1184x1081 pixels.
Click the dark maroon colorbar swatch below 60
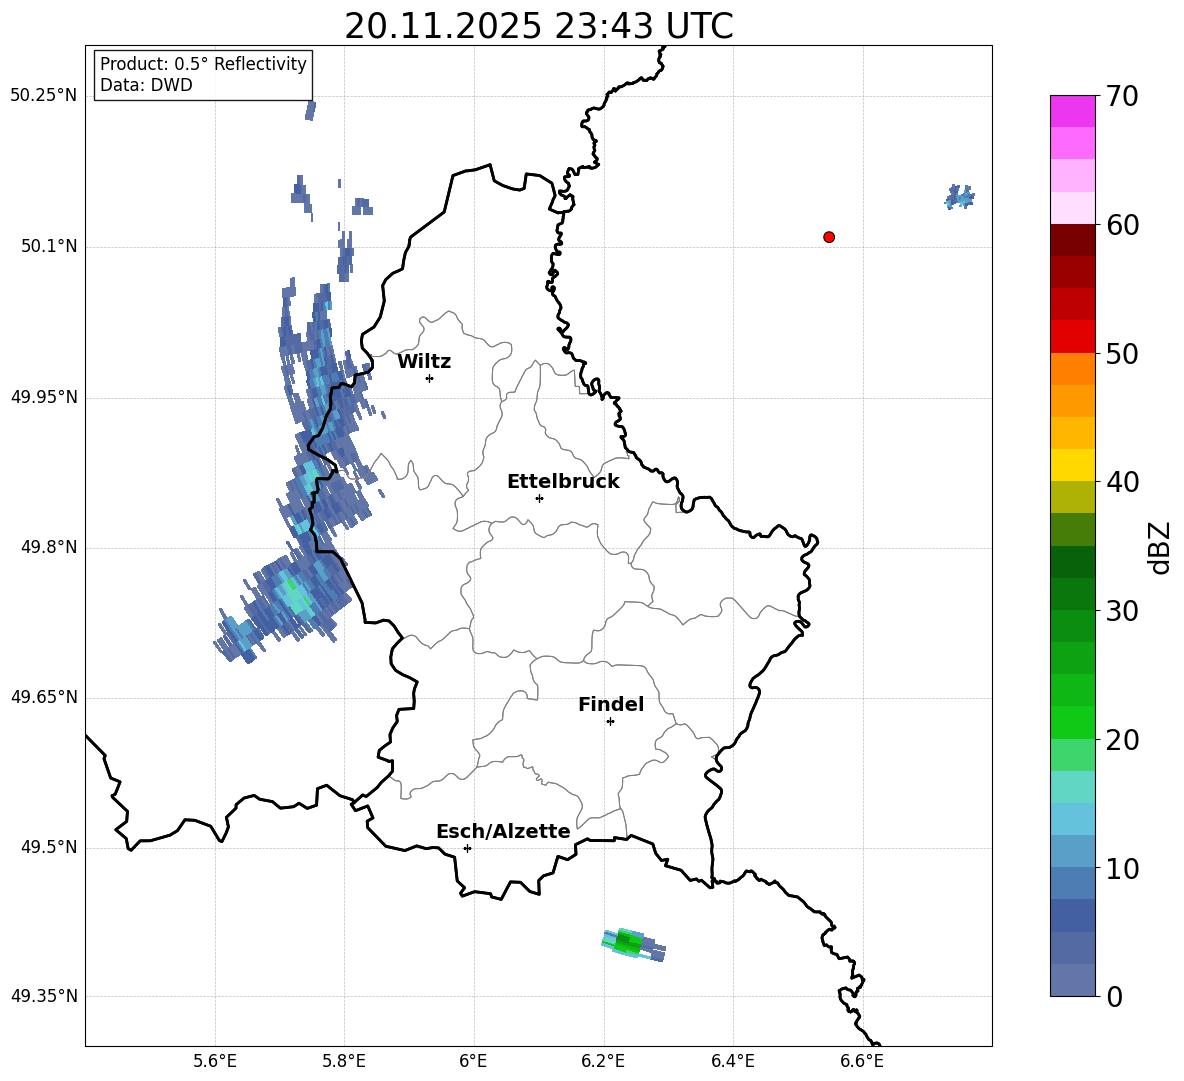pos(1073,240)
